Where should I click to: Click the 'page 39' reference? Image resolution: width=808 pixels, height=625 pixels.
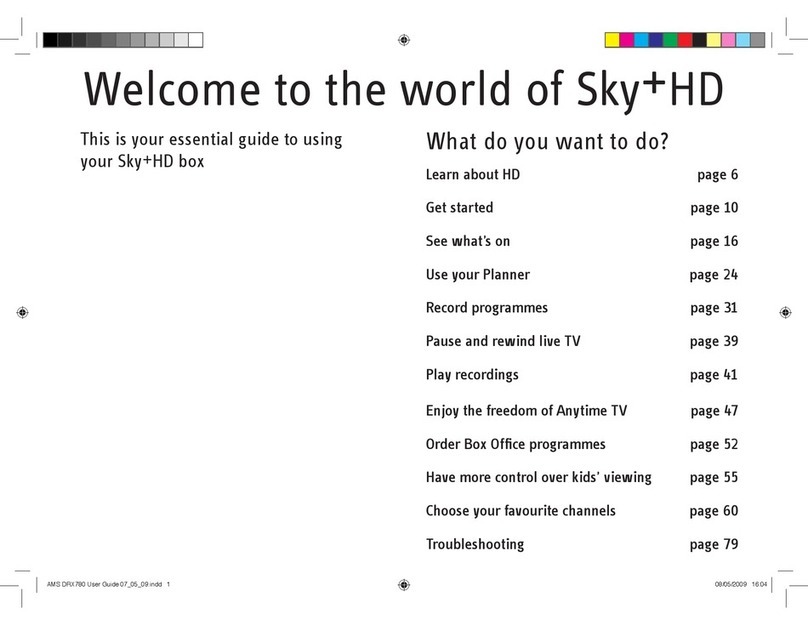tap(714, 342)
